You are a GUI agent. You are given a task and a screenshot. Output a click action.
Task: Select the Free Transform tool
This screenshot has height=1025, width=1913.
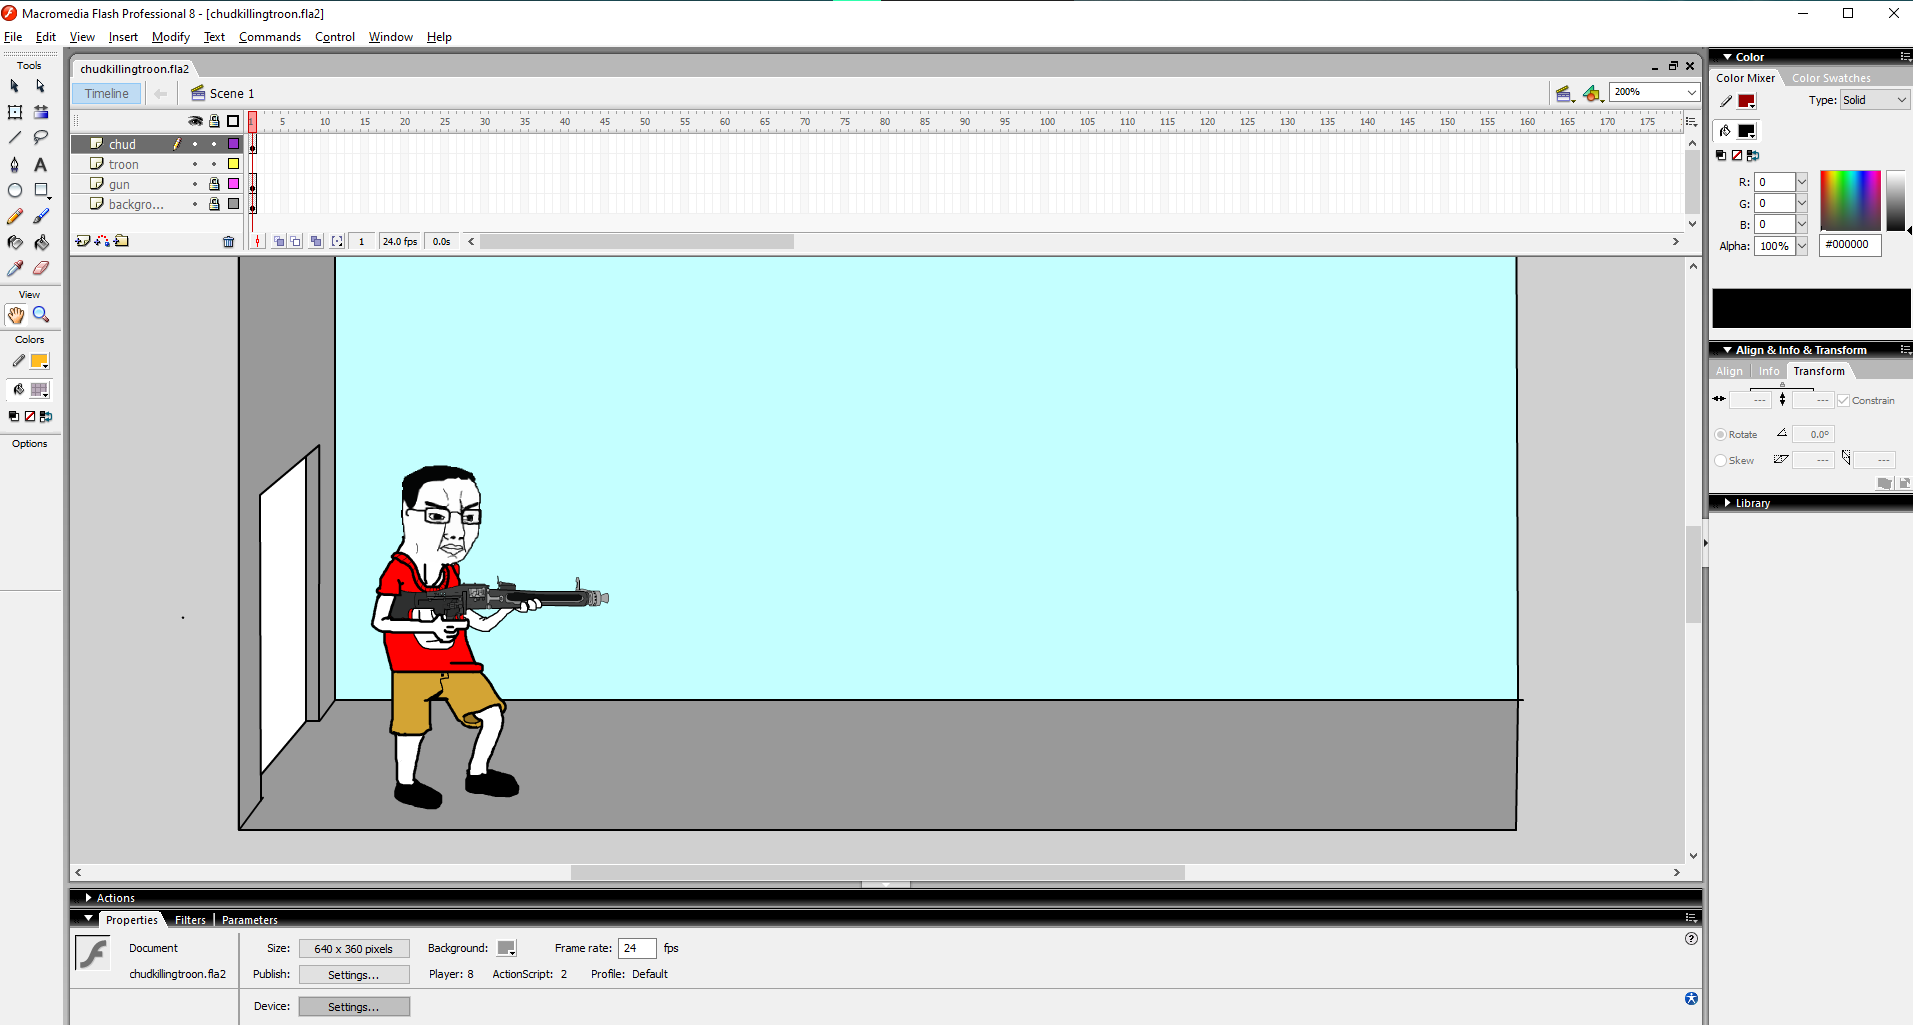tap(15, 112)
